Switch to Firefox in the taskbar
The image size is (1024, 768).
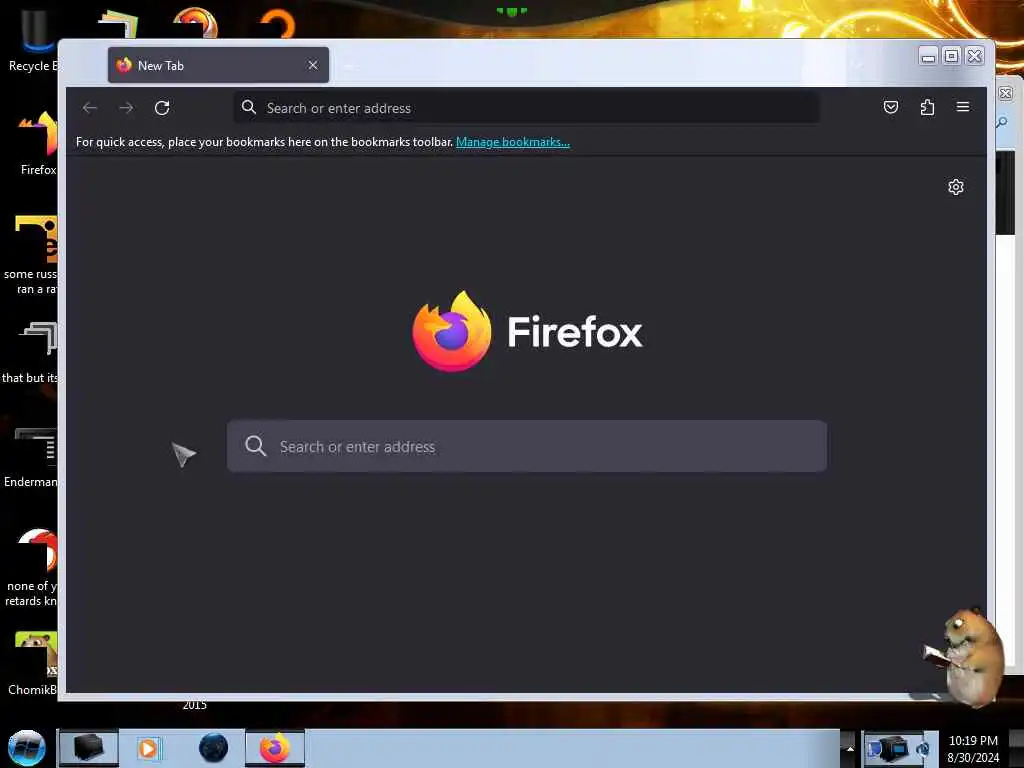pyautogui.click(x=275, y=748)
